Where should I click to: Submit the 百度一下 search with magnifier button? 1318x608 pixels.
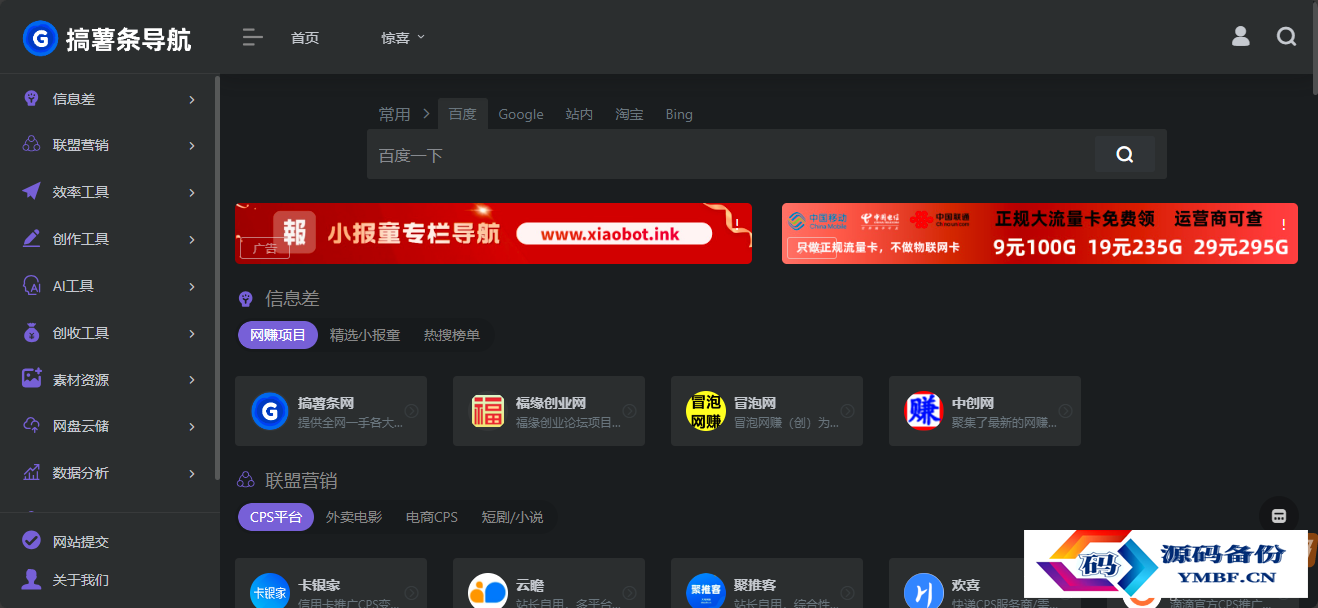1125,155
